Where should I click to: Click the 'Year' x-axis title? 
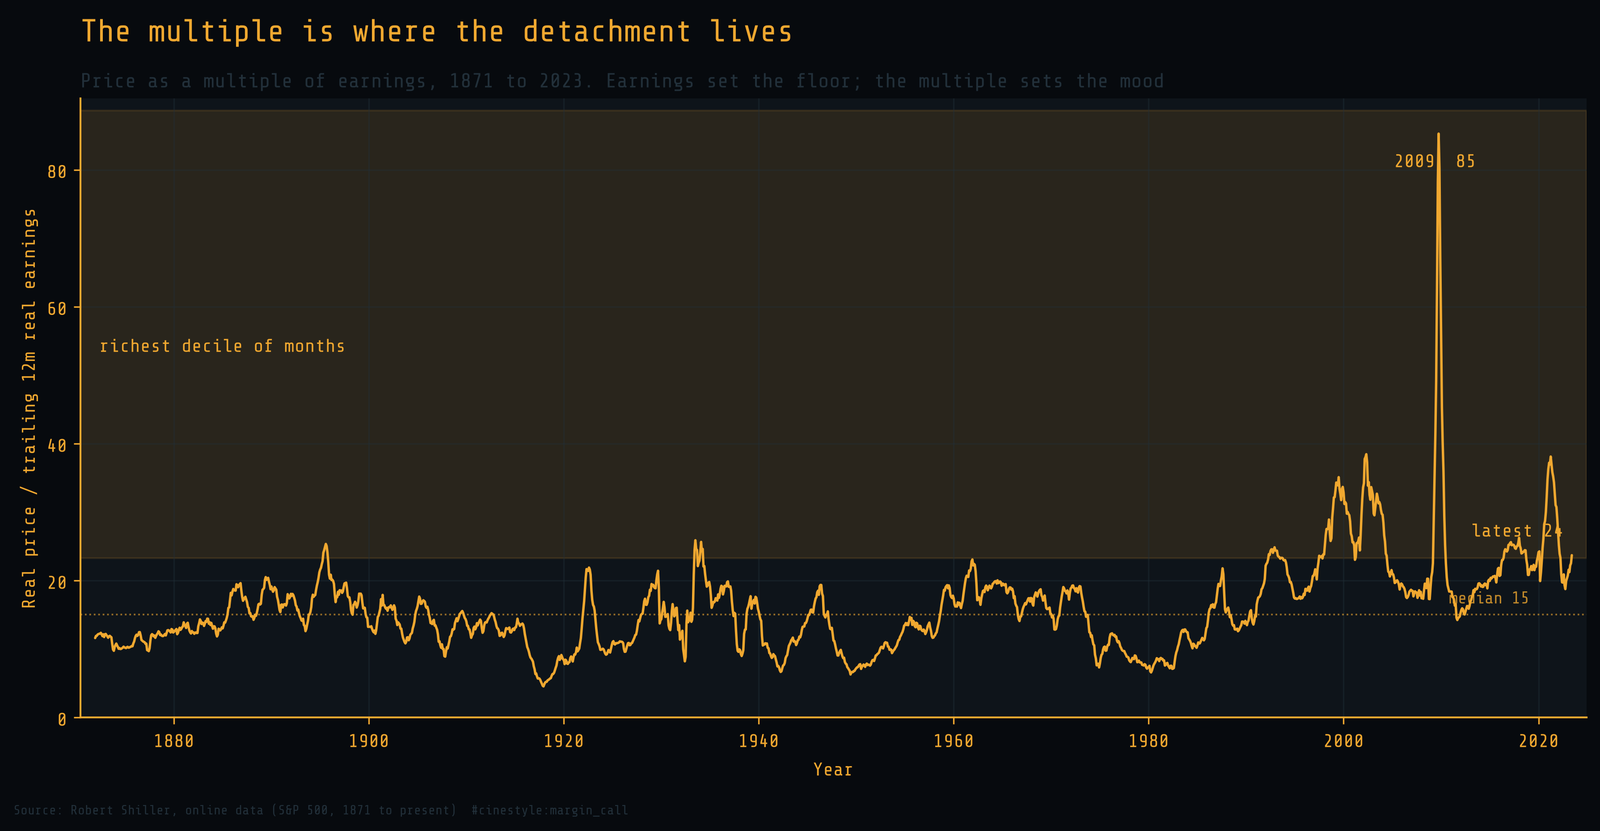(833, 769)
